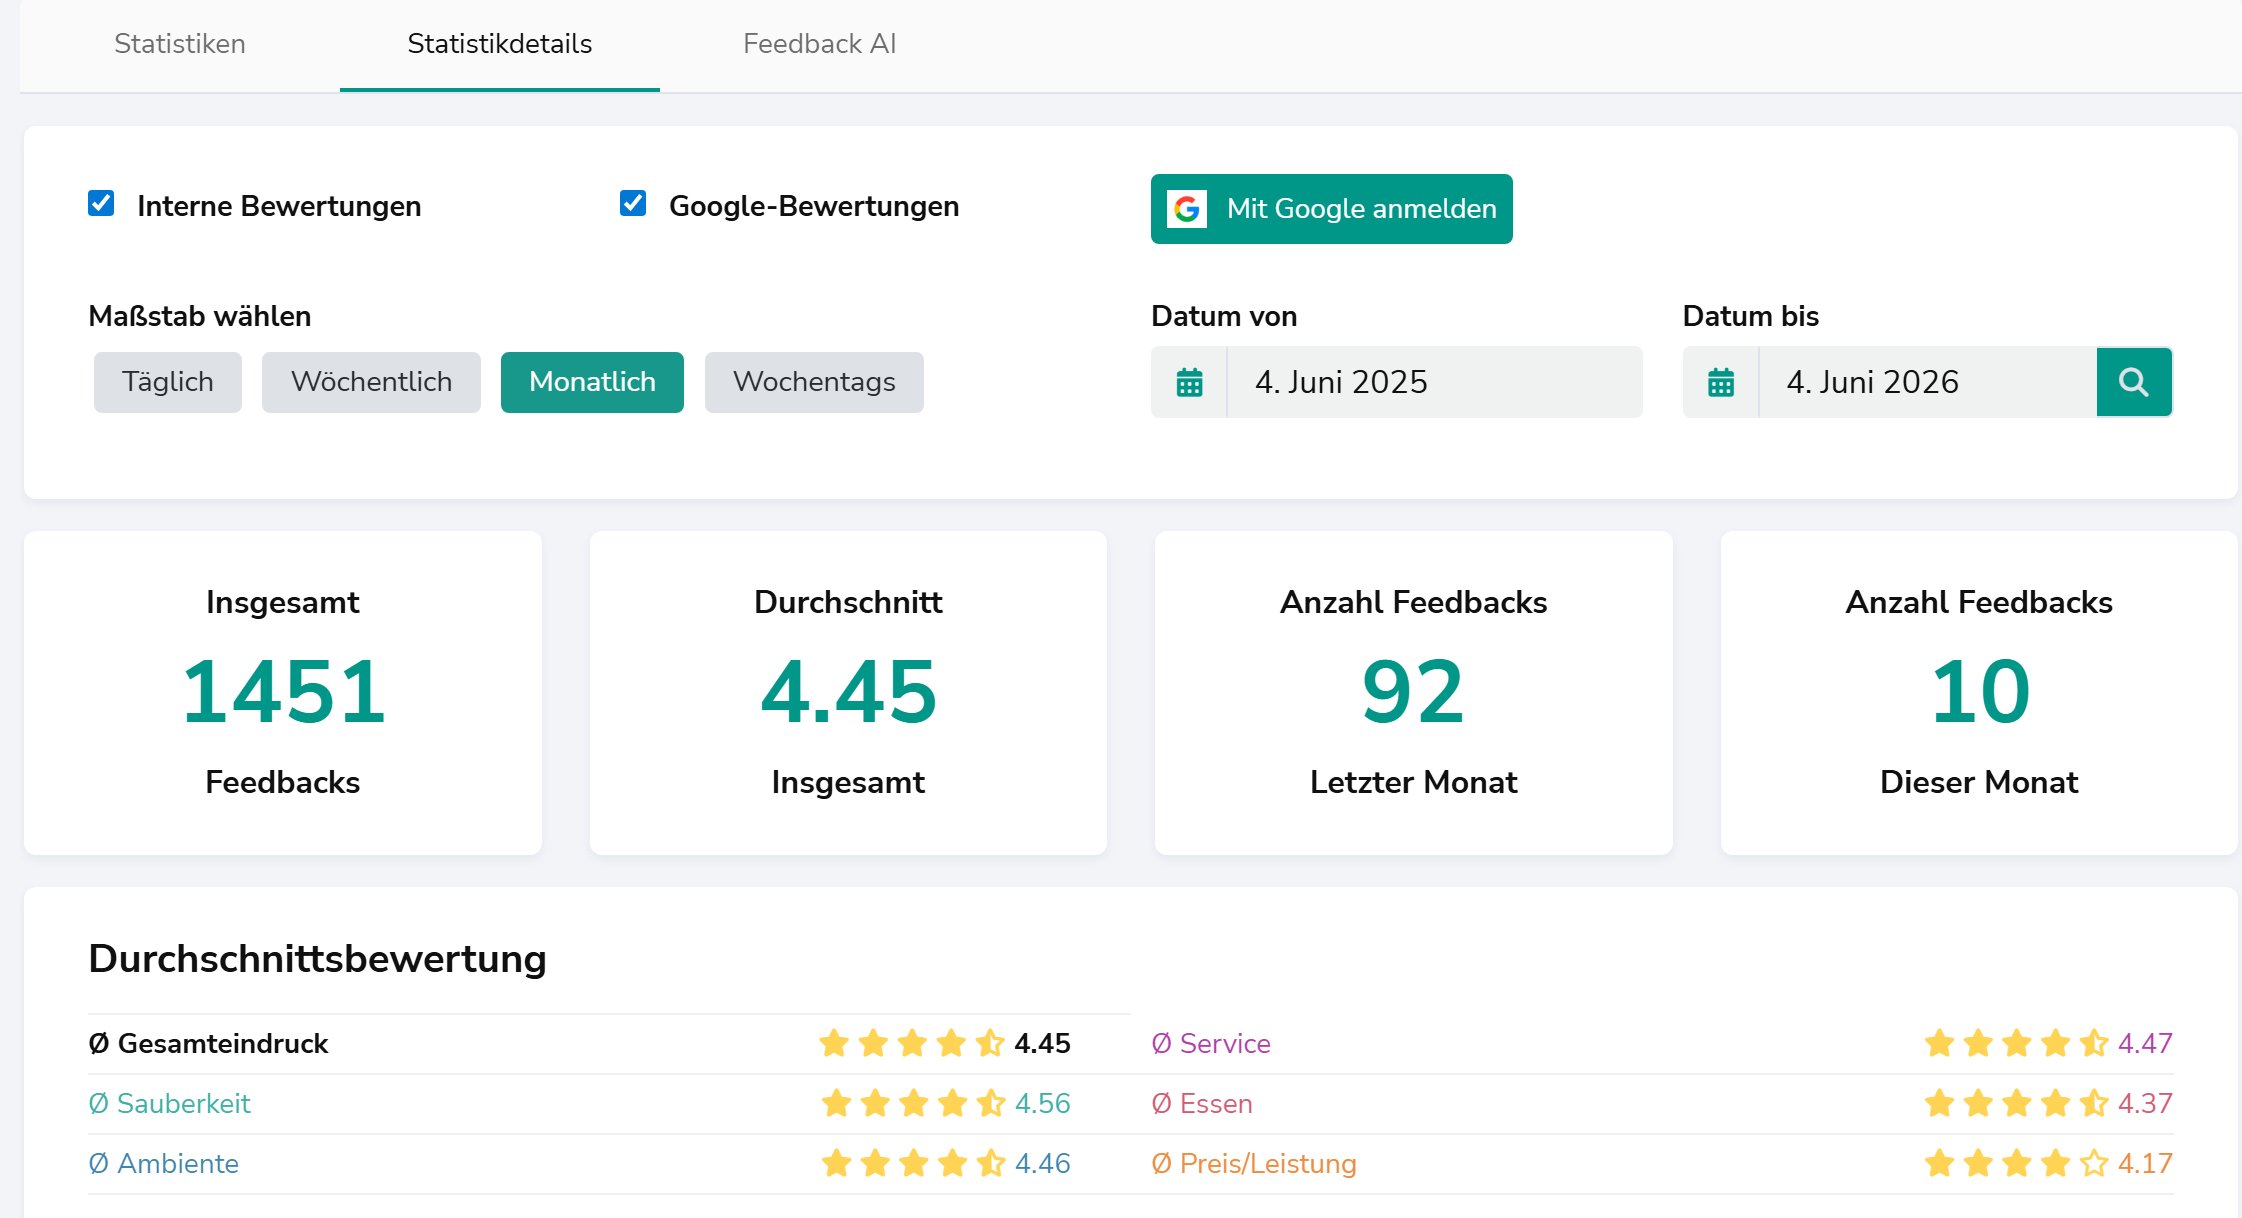This screenshot has width=2242, height=1218.
Task: Click the Datum von field 4. Juni 2025
Action: pos(1435,382)
